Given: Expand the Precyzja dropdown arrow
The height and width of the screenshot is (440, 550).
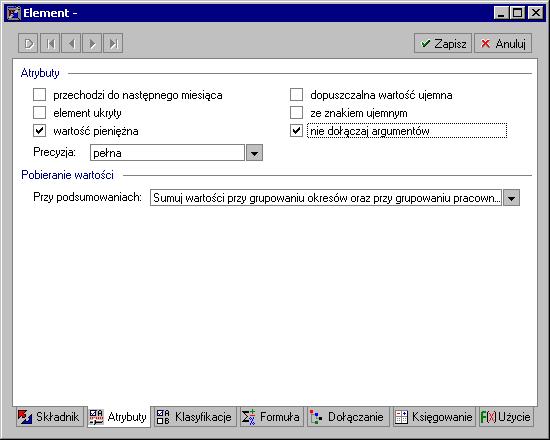Looking at the screenshot, I should point(254,153).
